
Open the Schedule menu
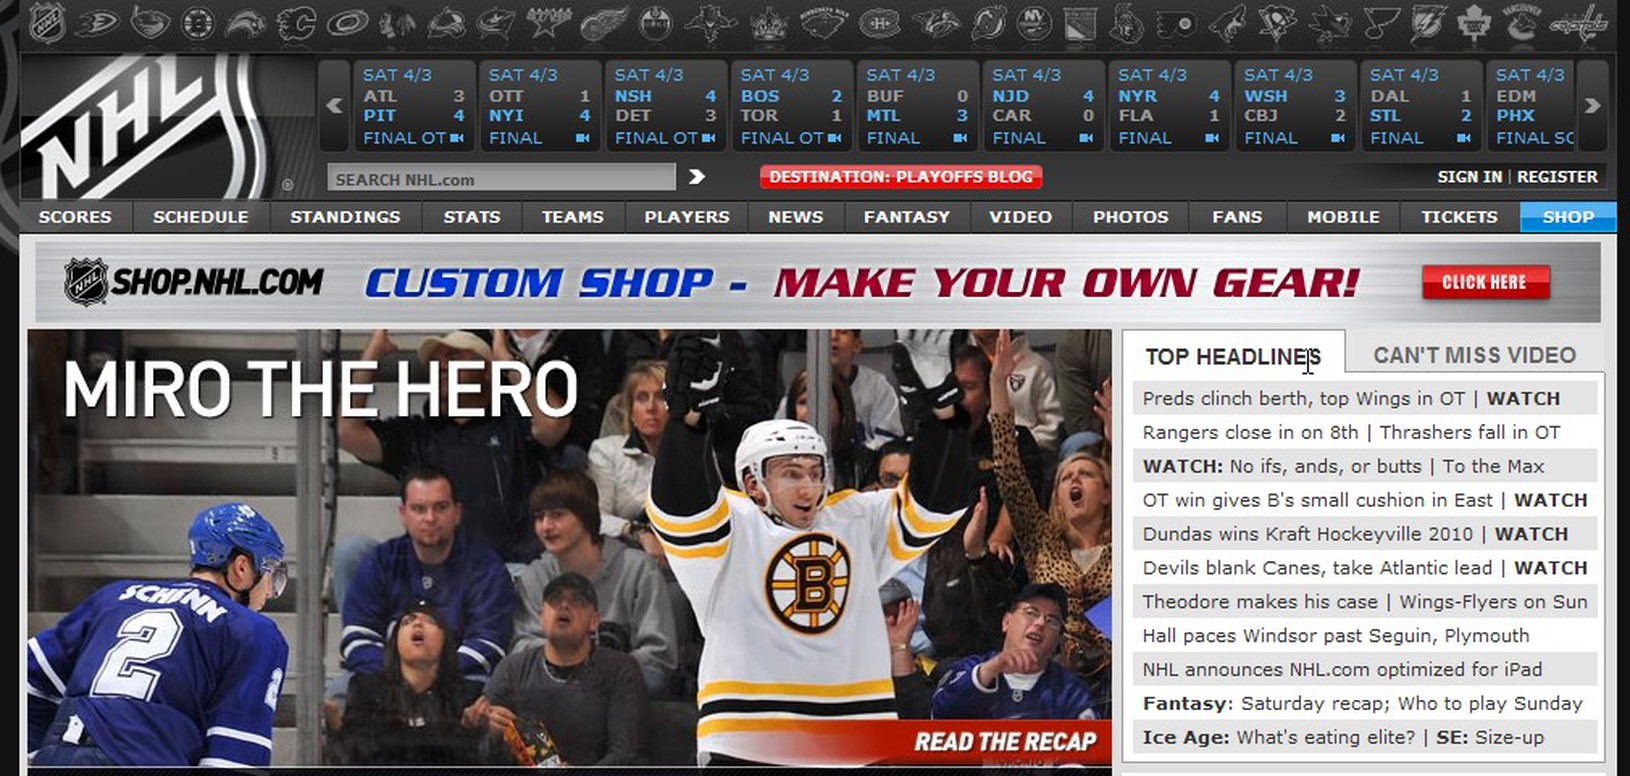click(x=200, y=217)
